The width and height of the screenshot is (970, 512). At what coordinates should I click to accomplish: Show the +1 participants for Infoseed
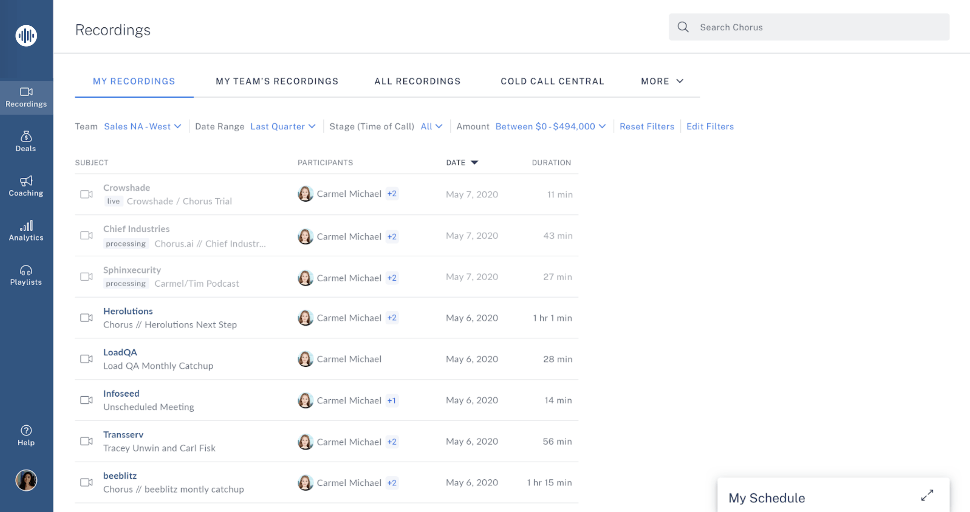(x=392, y=400)
